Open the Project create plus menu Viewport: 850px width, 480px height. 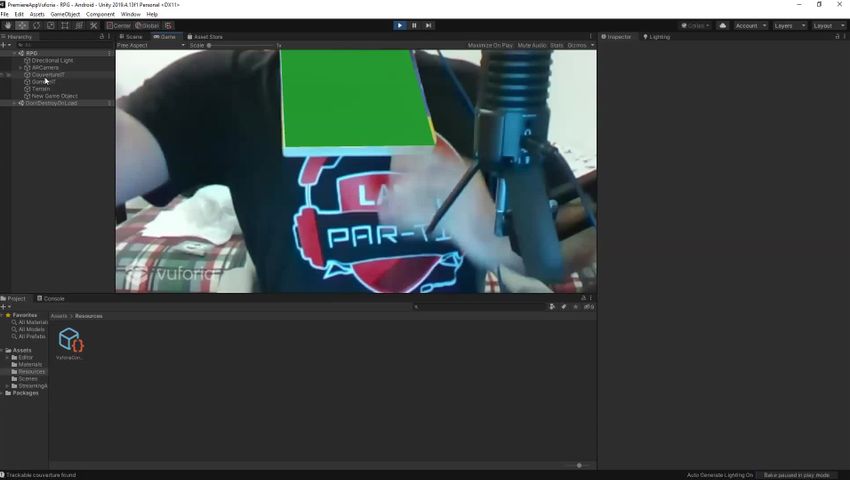click(x=5, y=306)
